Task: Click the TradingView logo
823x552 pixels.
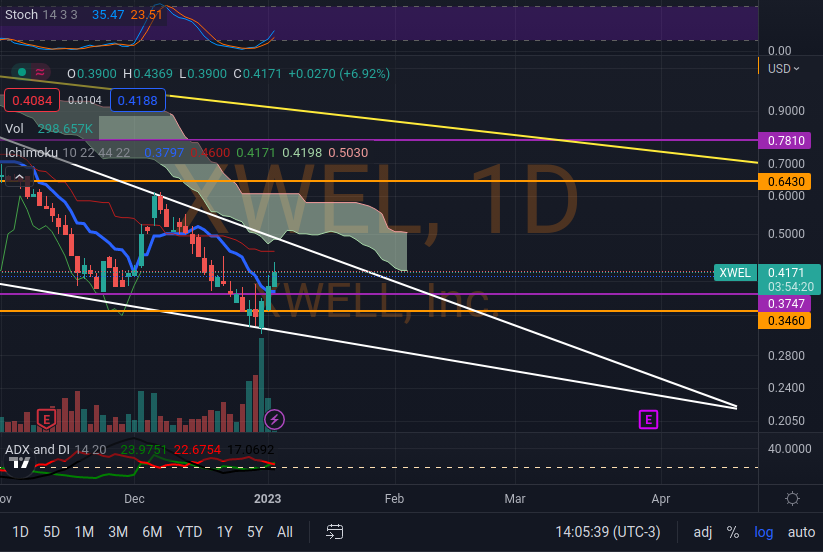Action: pos(20,463)
